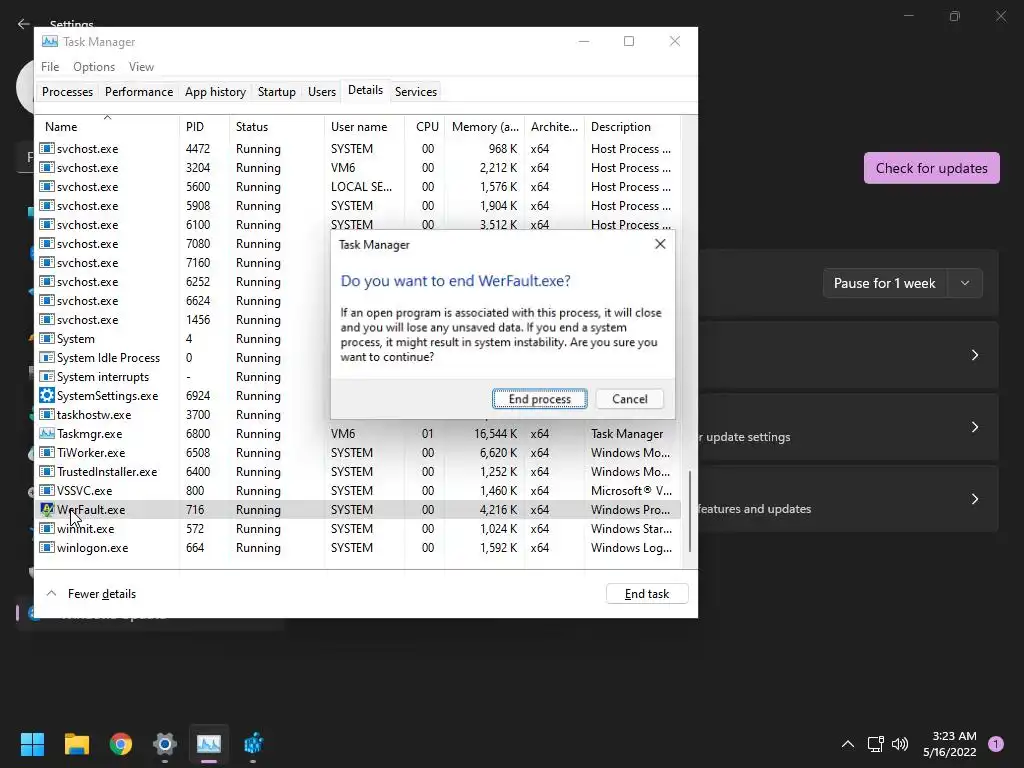This screenshot has width=1024, height=768.
Task: Click Check for updates in Settings
Action: pos(931,168)
